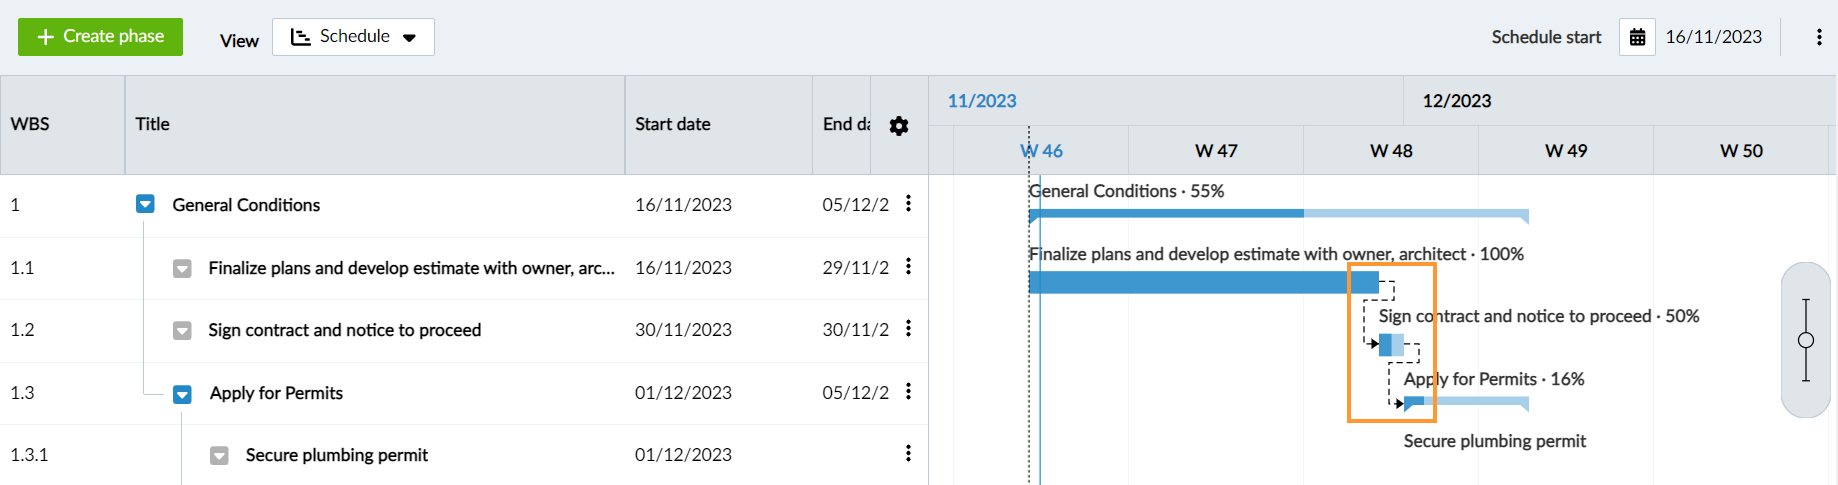Open row menu for Finalize plans row

point(908,266)
